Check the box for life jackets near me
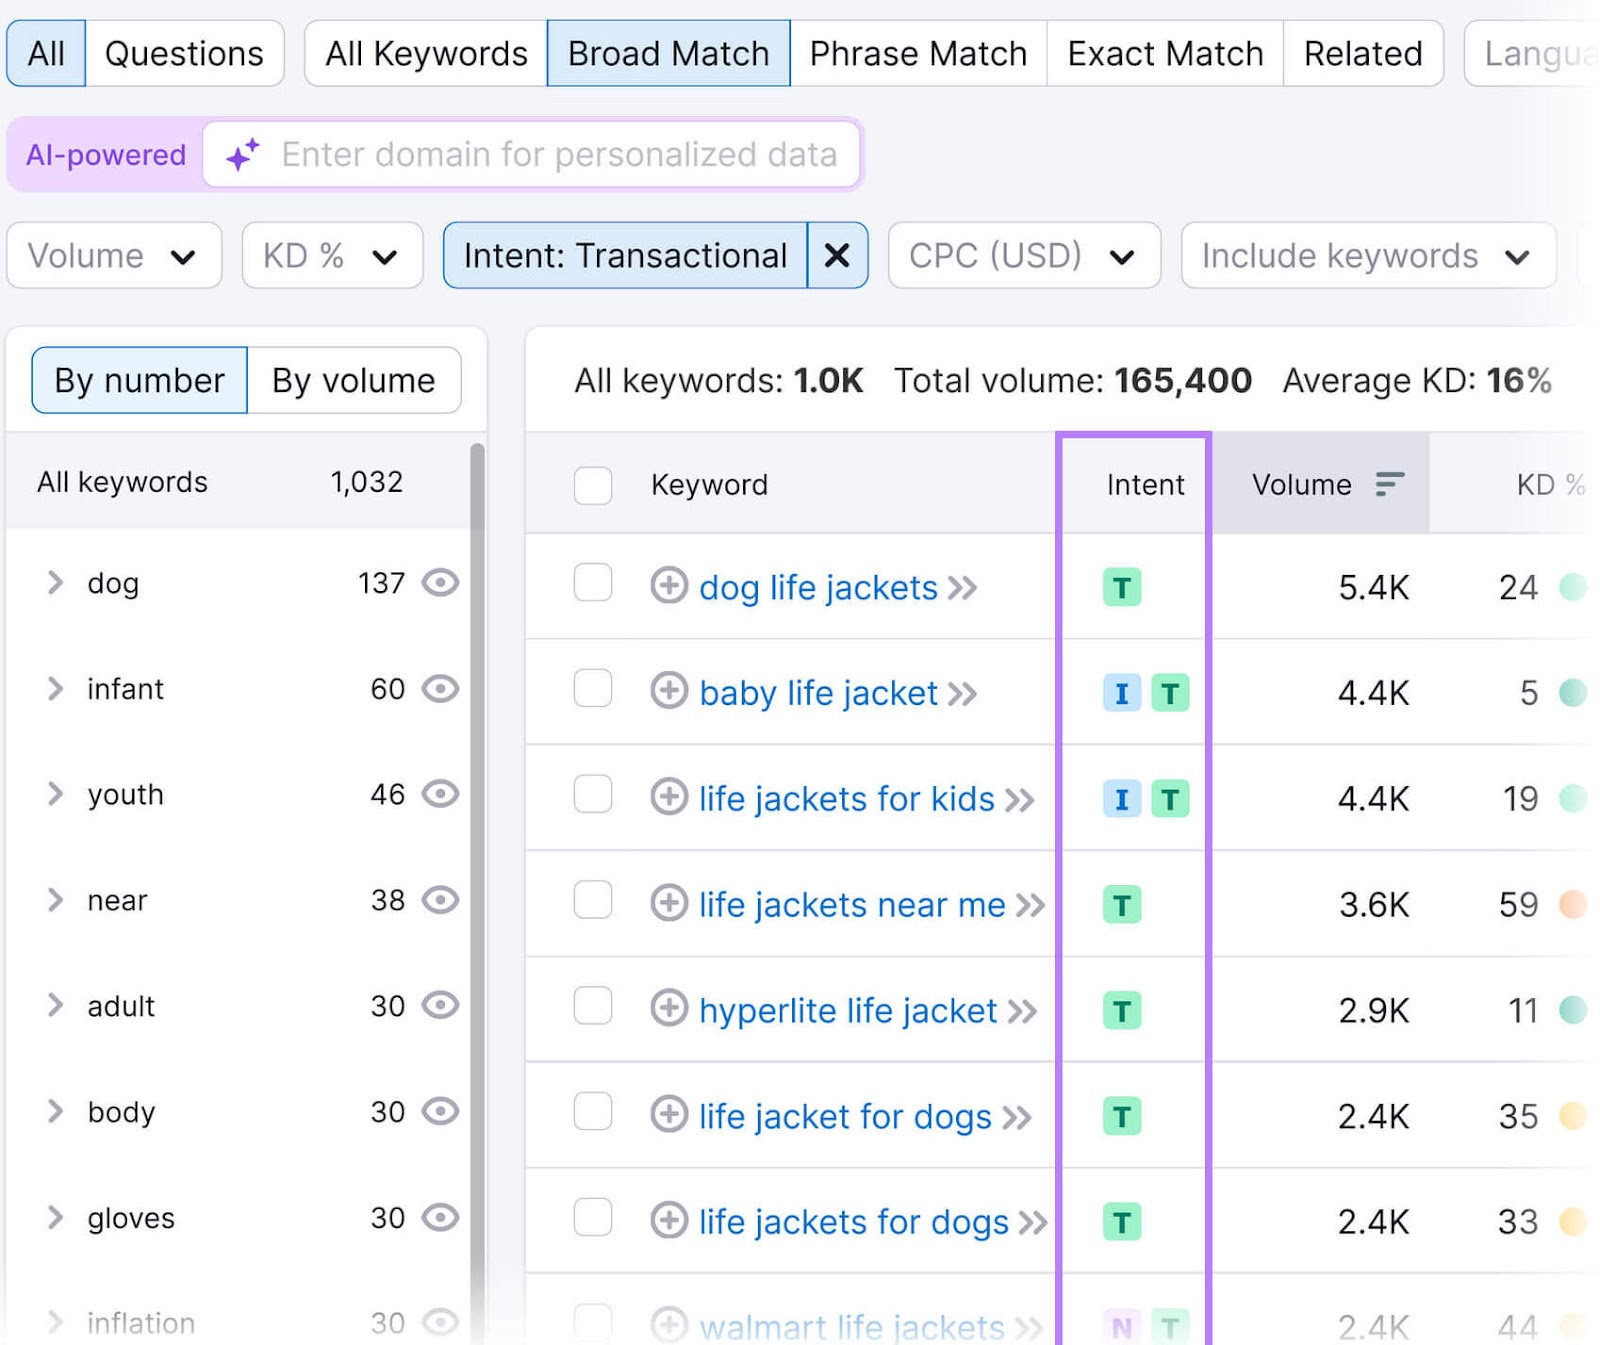This screenshot has height=1345, width=1600. click(593, 899)
